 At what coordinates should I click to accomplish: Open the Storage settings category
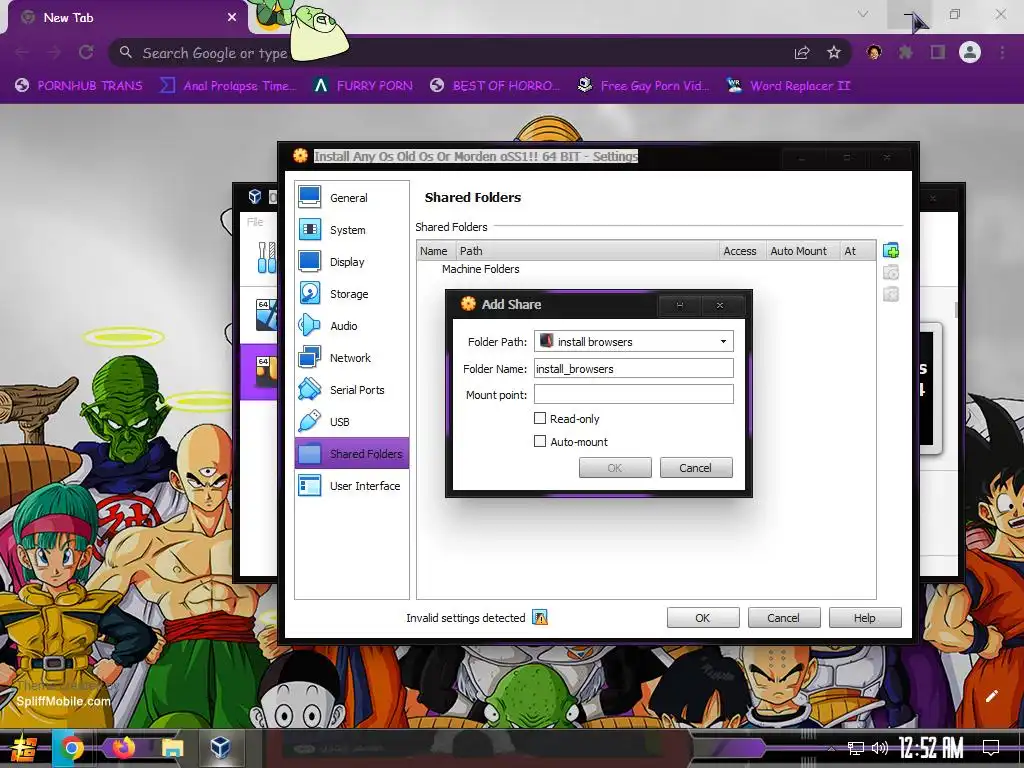tap(351, 293)
